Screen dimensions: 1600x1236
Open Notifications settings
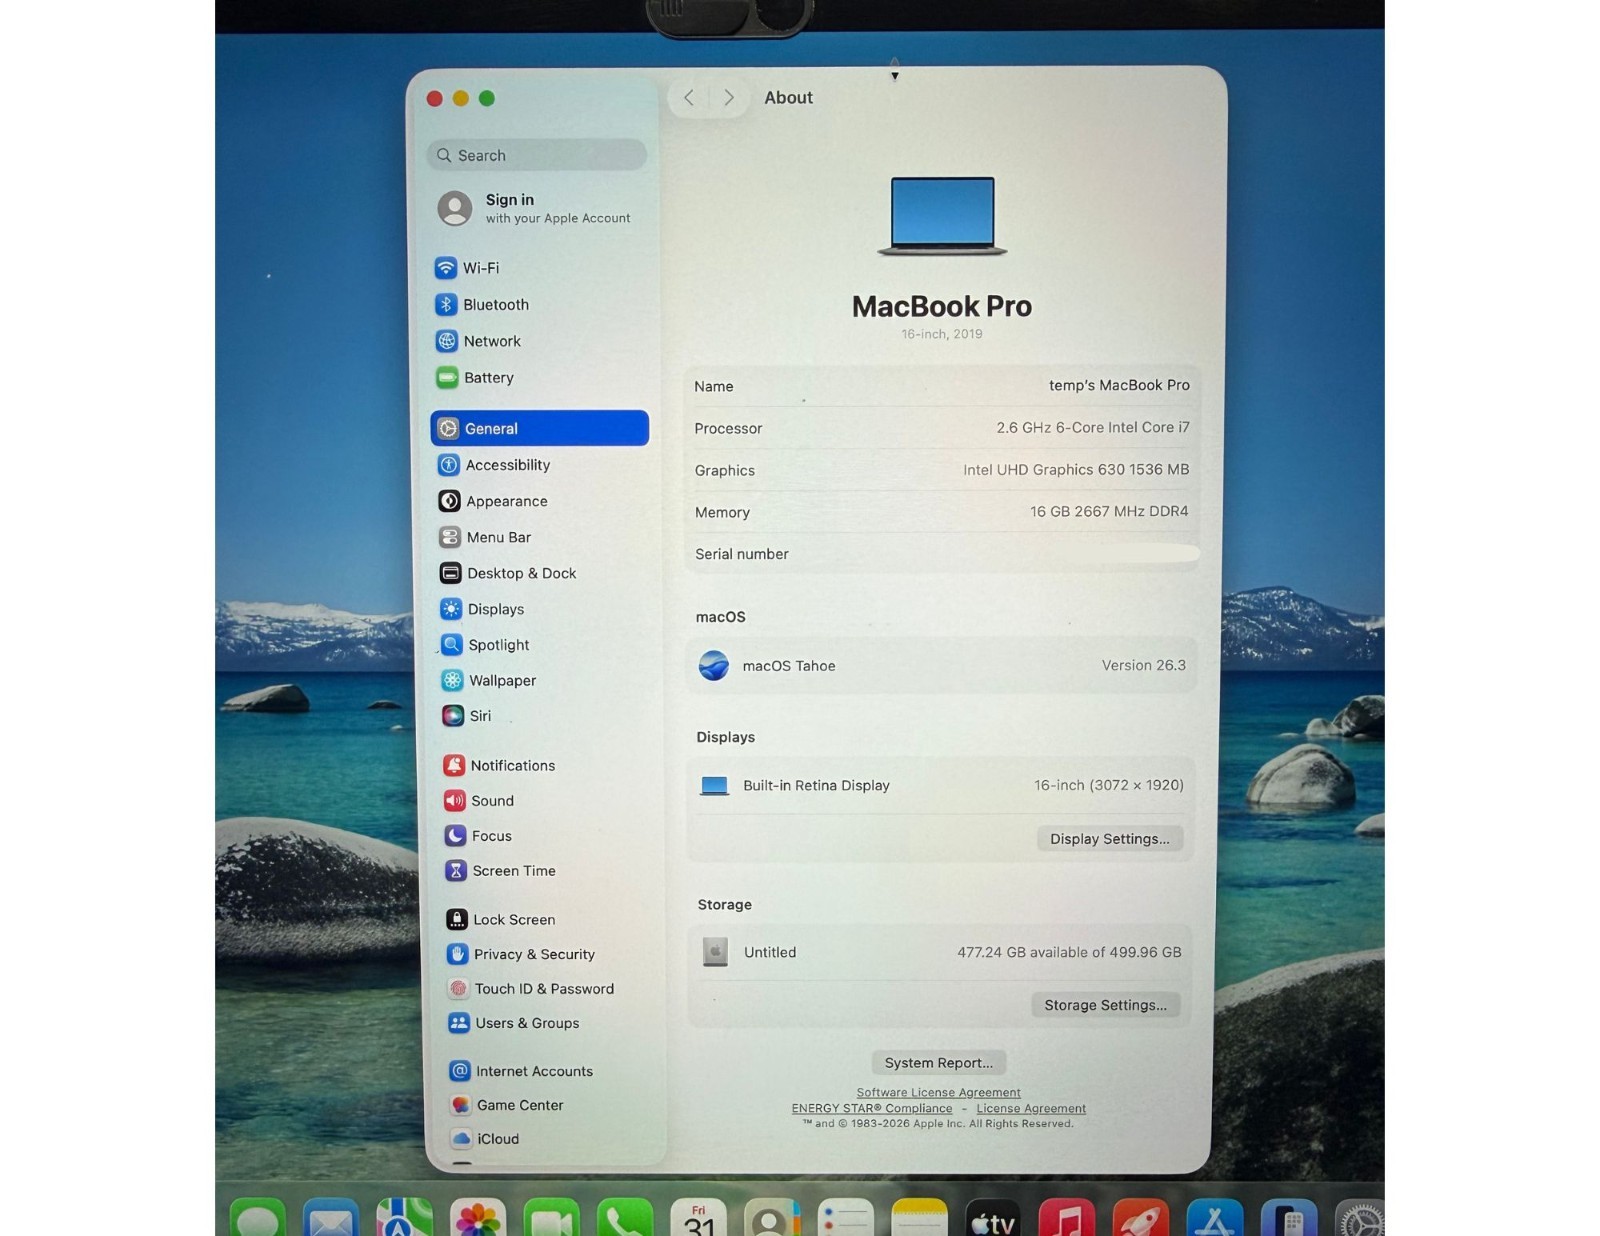tap(500, 766)
